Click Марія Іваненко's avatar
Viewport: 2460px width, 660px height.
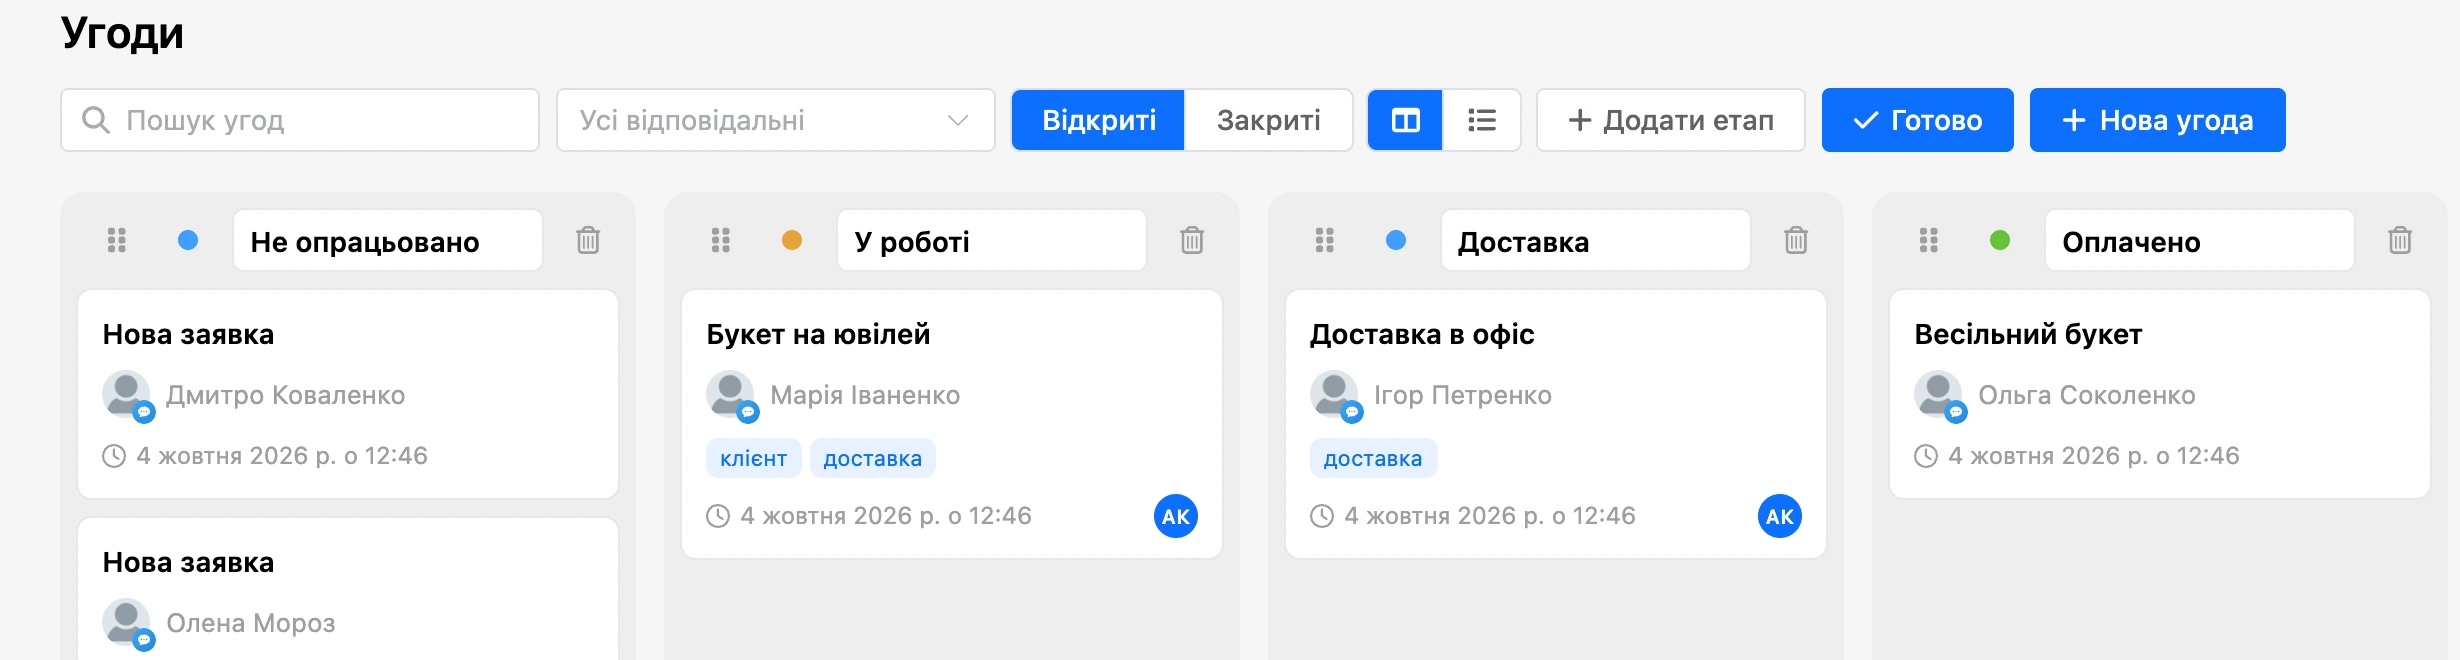click(x=731, y=395)
